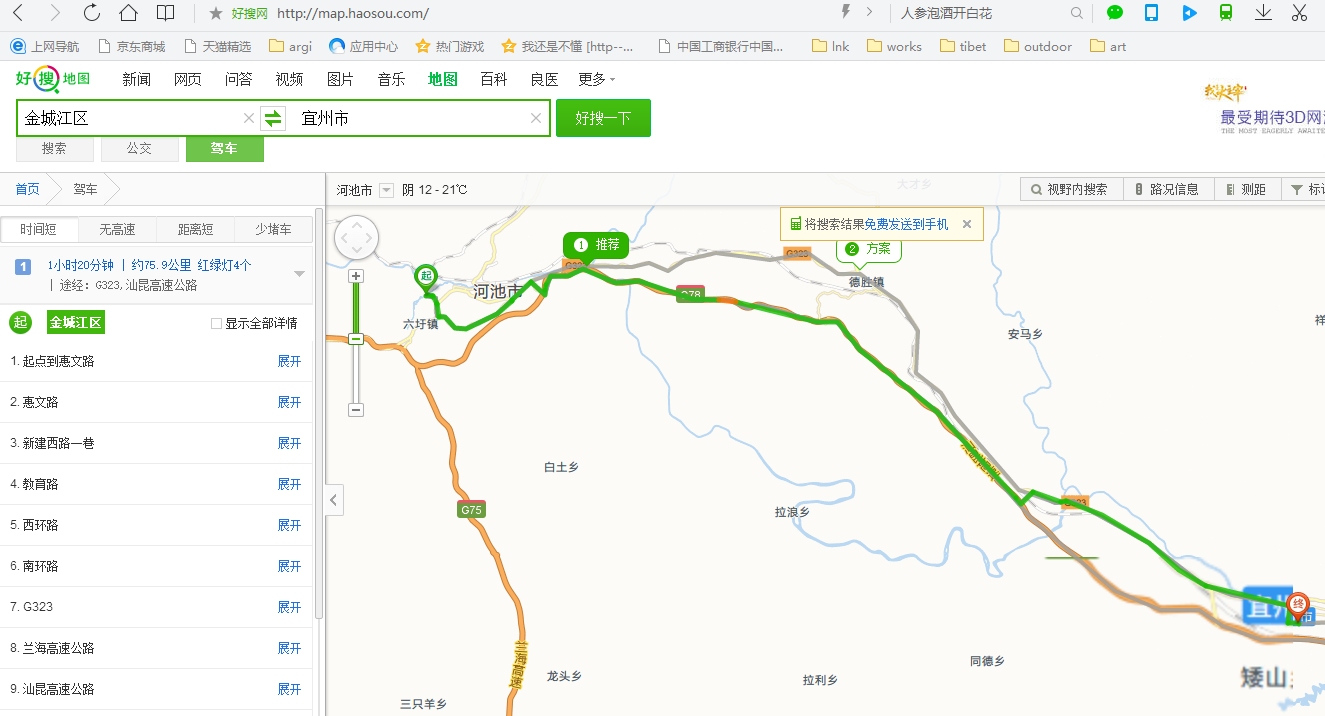The width and height of the screenshot is (1325, 716).
Task: Select the 推荐 route label on map
Action: click(x=596, y=245)
